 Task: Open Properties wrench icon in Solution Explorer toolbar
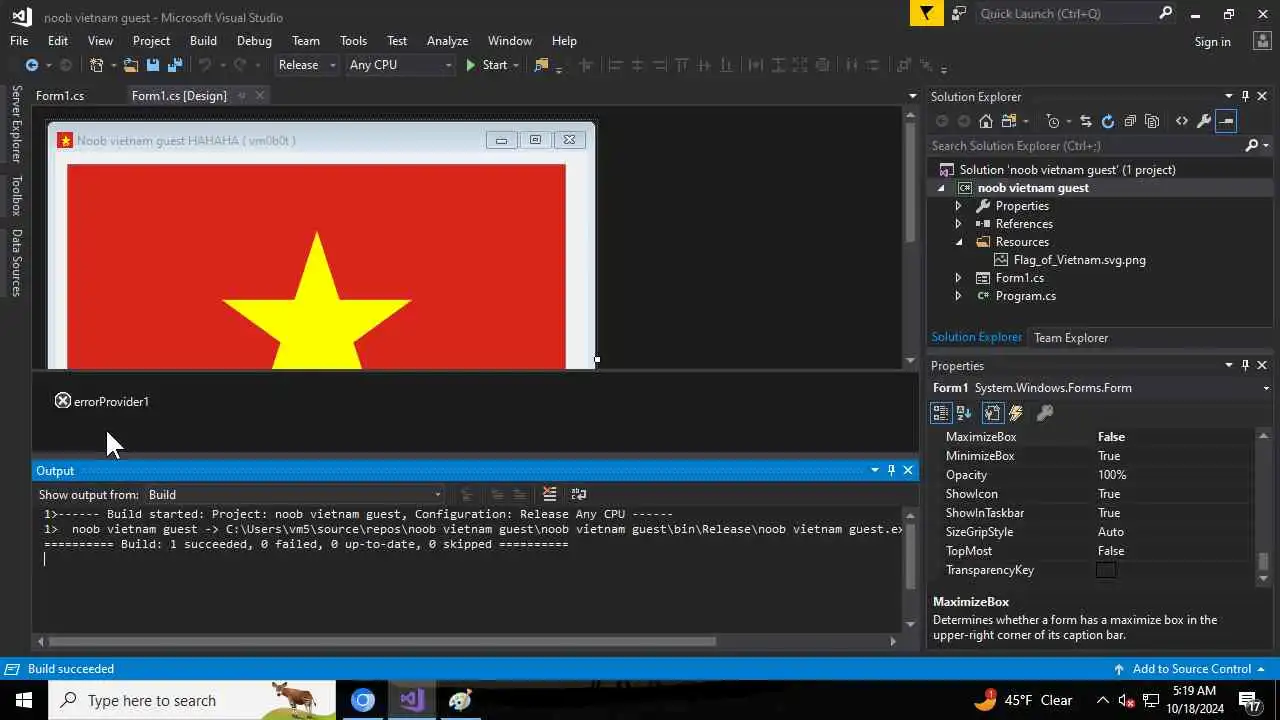(x=1204, y=121)
